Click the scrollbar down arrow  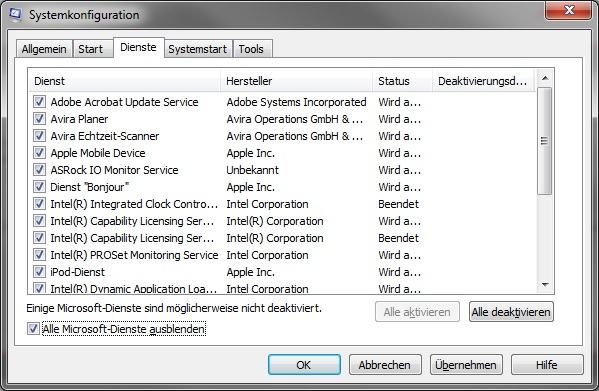pos(545,284)
